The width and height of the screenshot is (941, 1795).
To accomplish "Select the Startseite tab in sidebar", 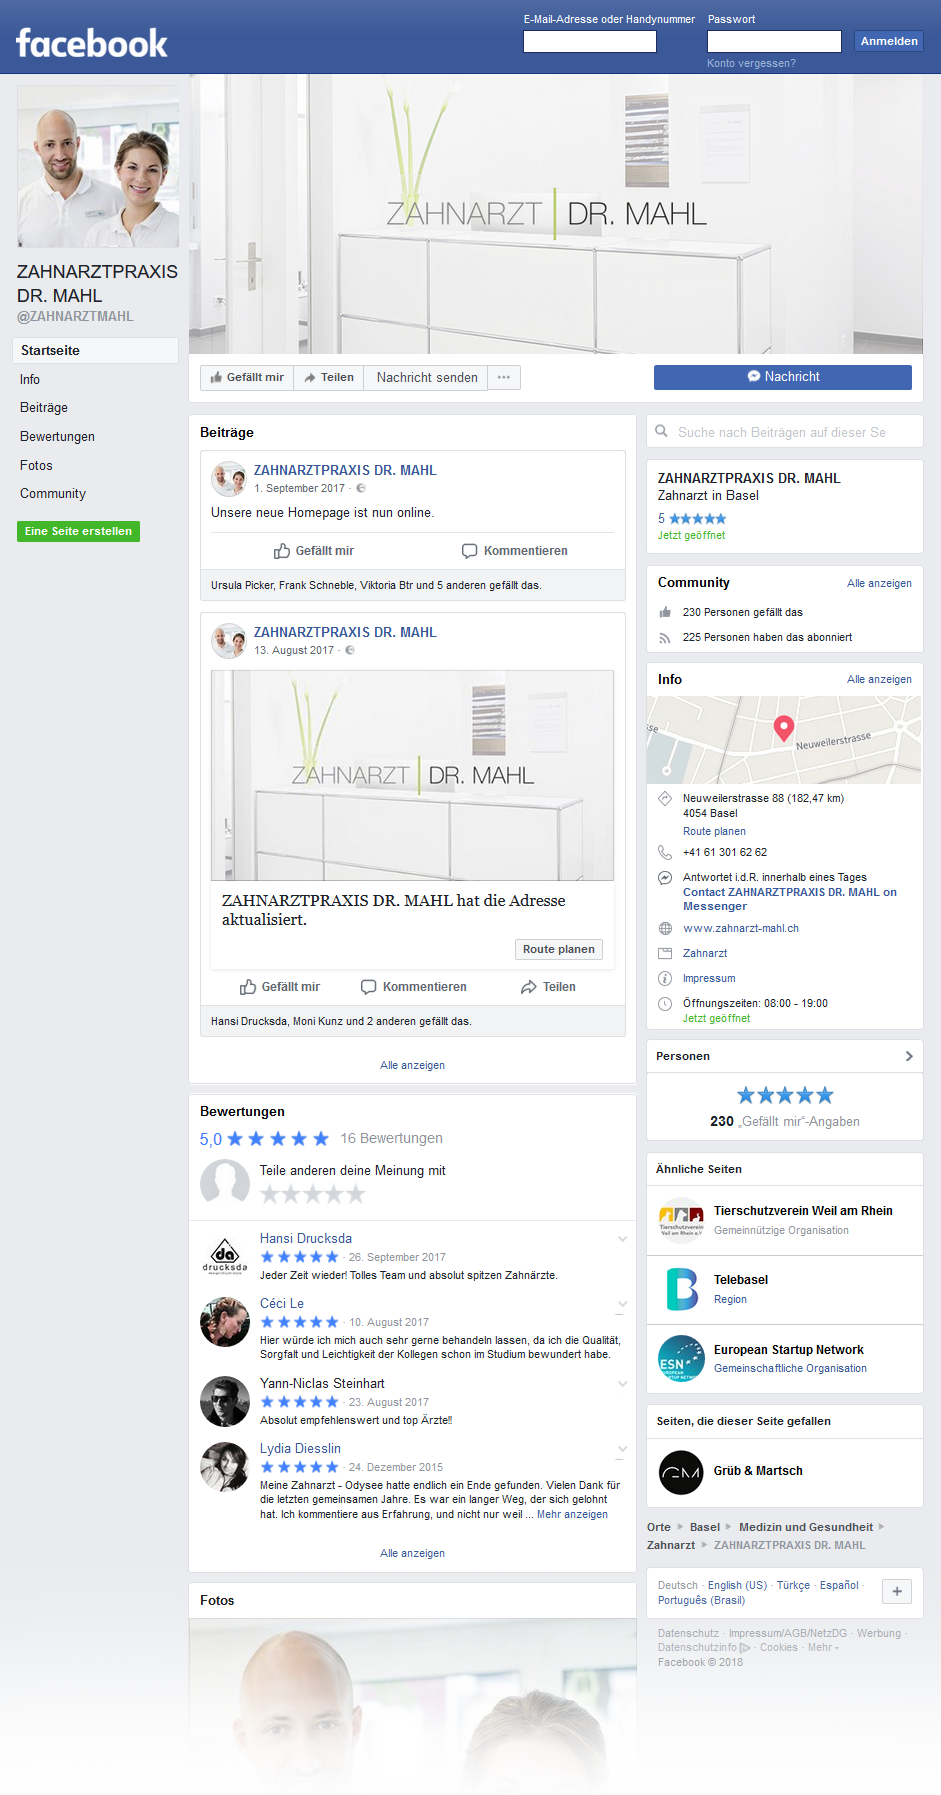I will (x=95, y=351).
